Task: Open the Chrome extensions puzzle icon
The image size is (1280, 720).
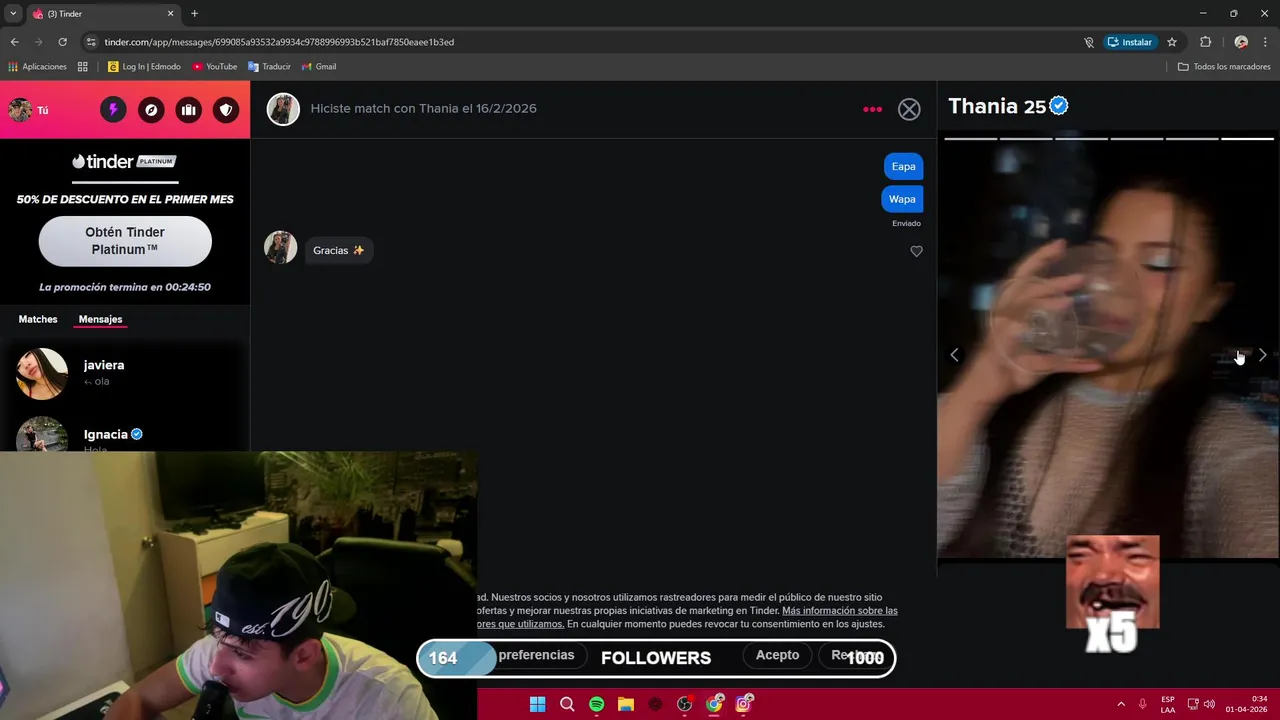Action: [1205, 42]
